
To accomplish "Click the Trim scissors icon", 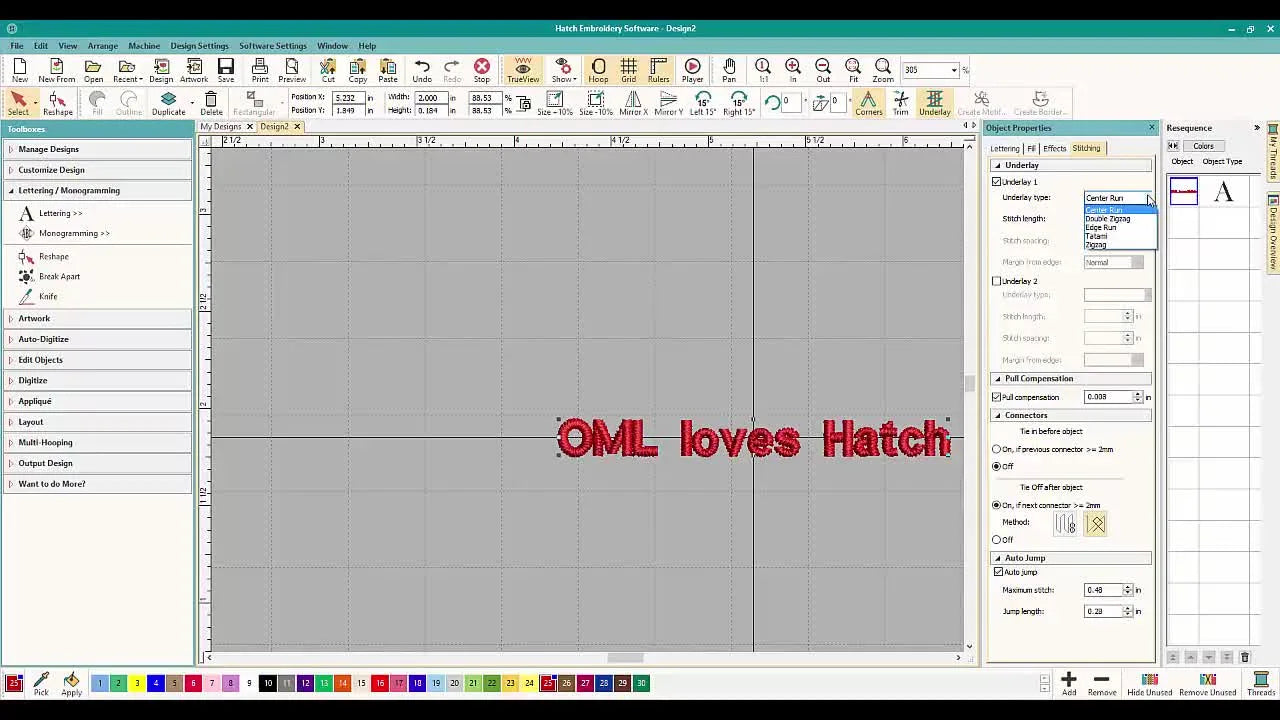I will point(901,103).
